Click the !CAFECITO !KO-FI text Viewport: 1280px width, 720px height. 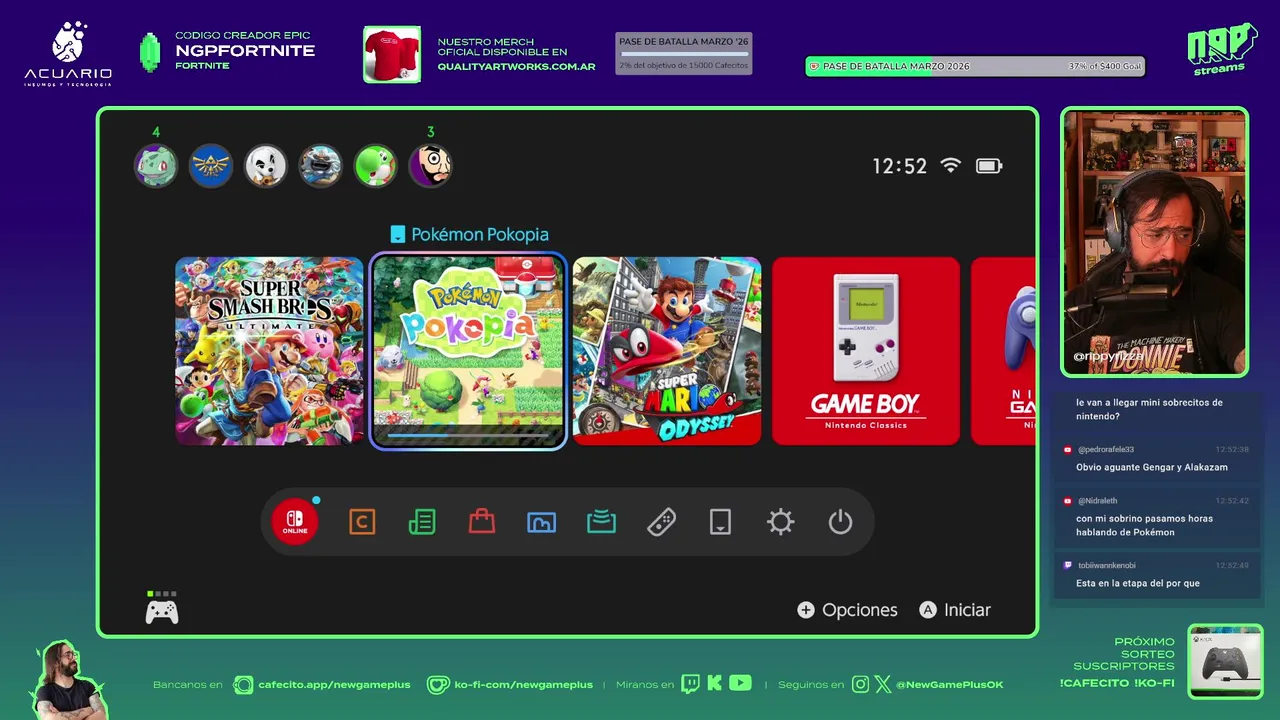(x=1117, y=683)
